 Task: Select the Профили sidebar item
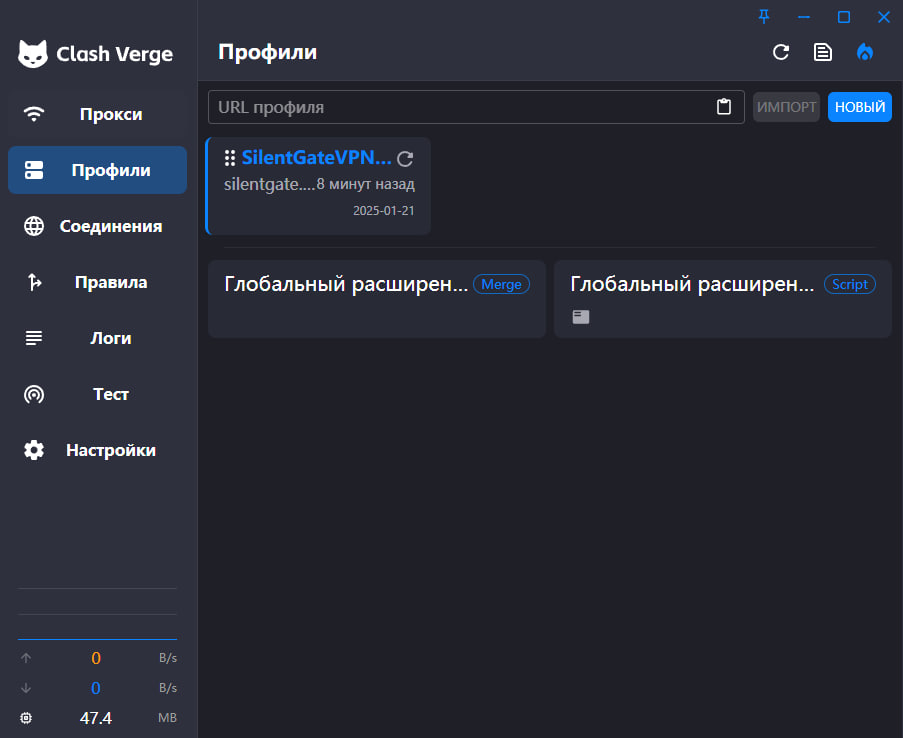(x=97, y=170)
